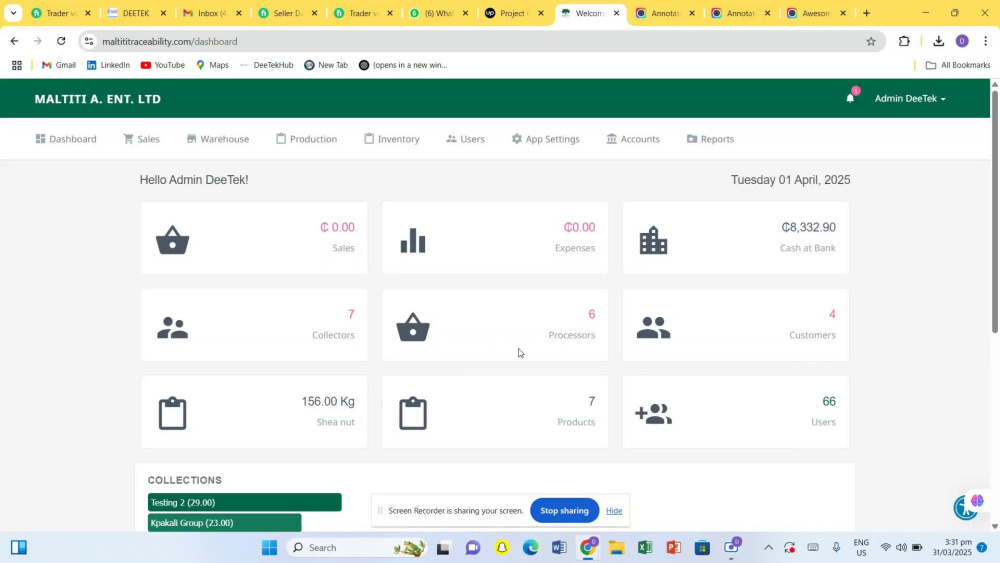Screen dimensions: 1000x563
Task: Click the Processors basket icon
Action: pyautogui.click(x=413, y=327)
